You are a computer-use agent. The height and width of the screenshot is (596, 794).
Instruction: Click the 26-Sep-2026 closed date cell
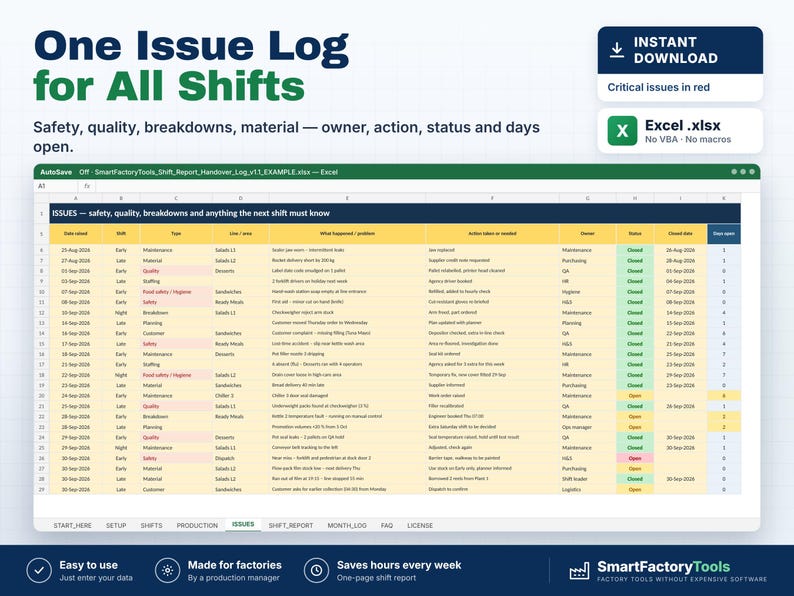[x=680, y=406]
